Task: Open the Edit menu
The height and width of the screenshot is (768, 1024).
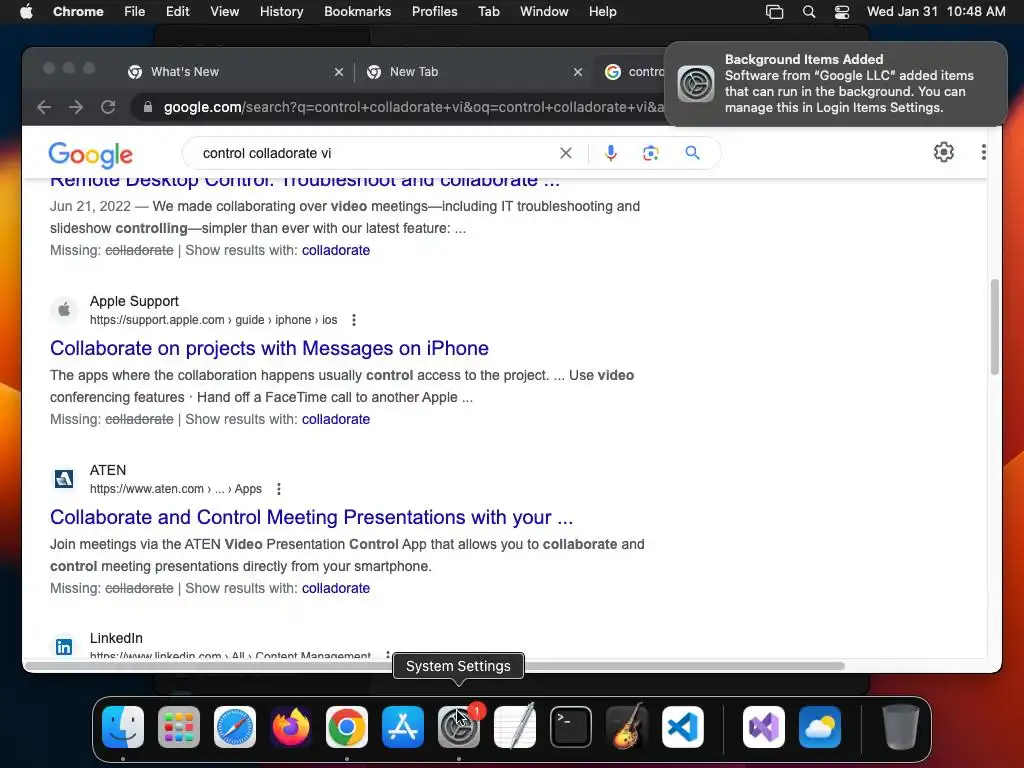Action: [x=178, y=11]
